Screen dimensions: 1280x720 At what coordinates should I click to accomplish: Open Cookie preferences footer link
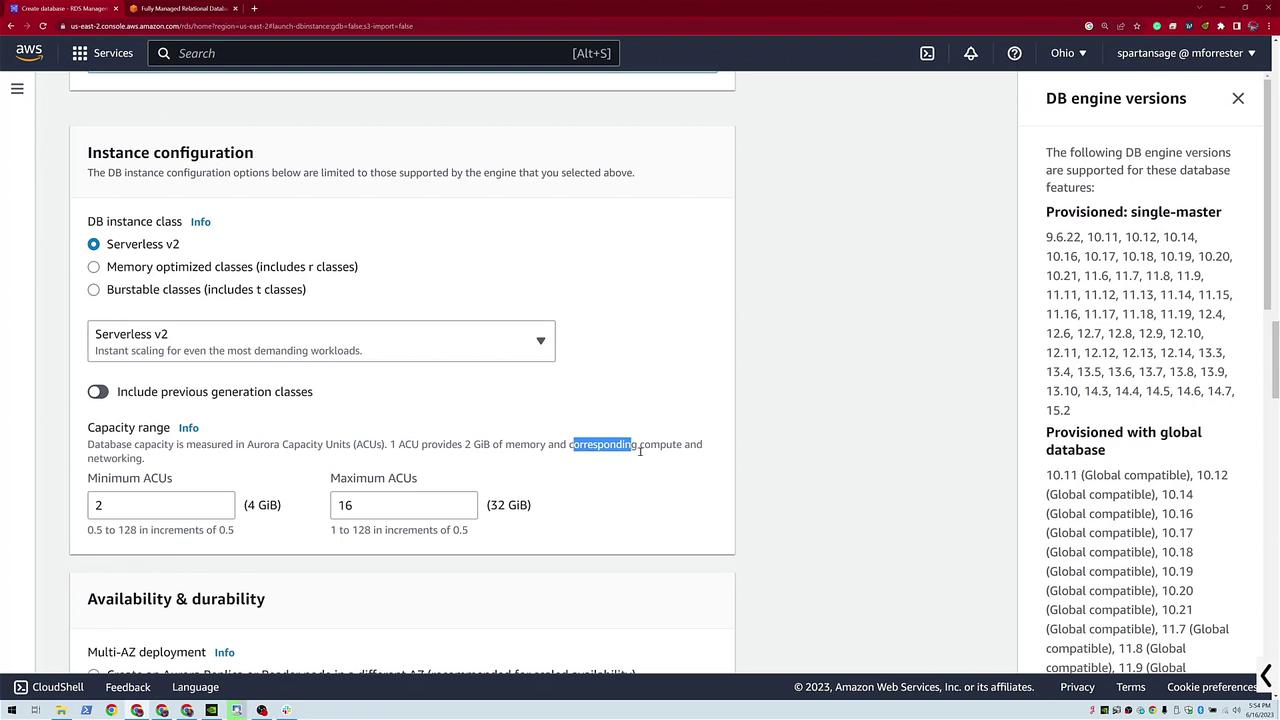(1212, 687)
